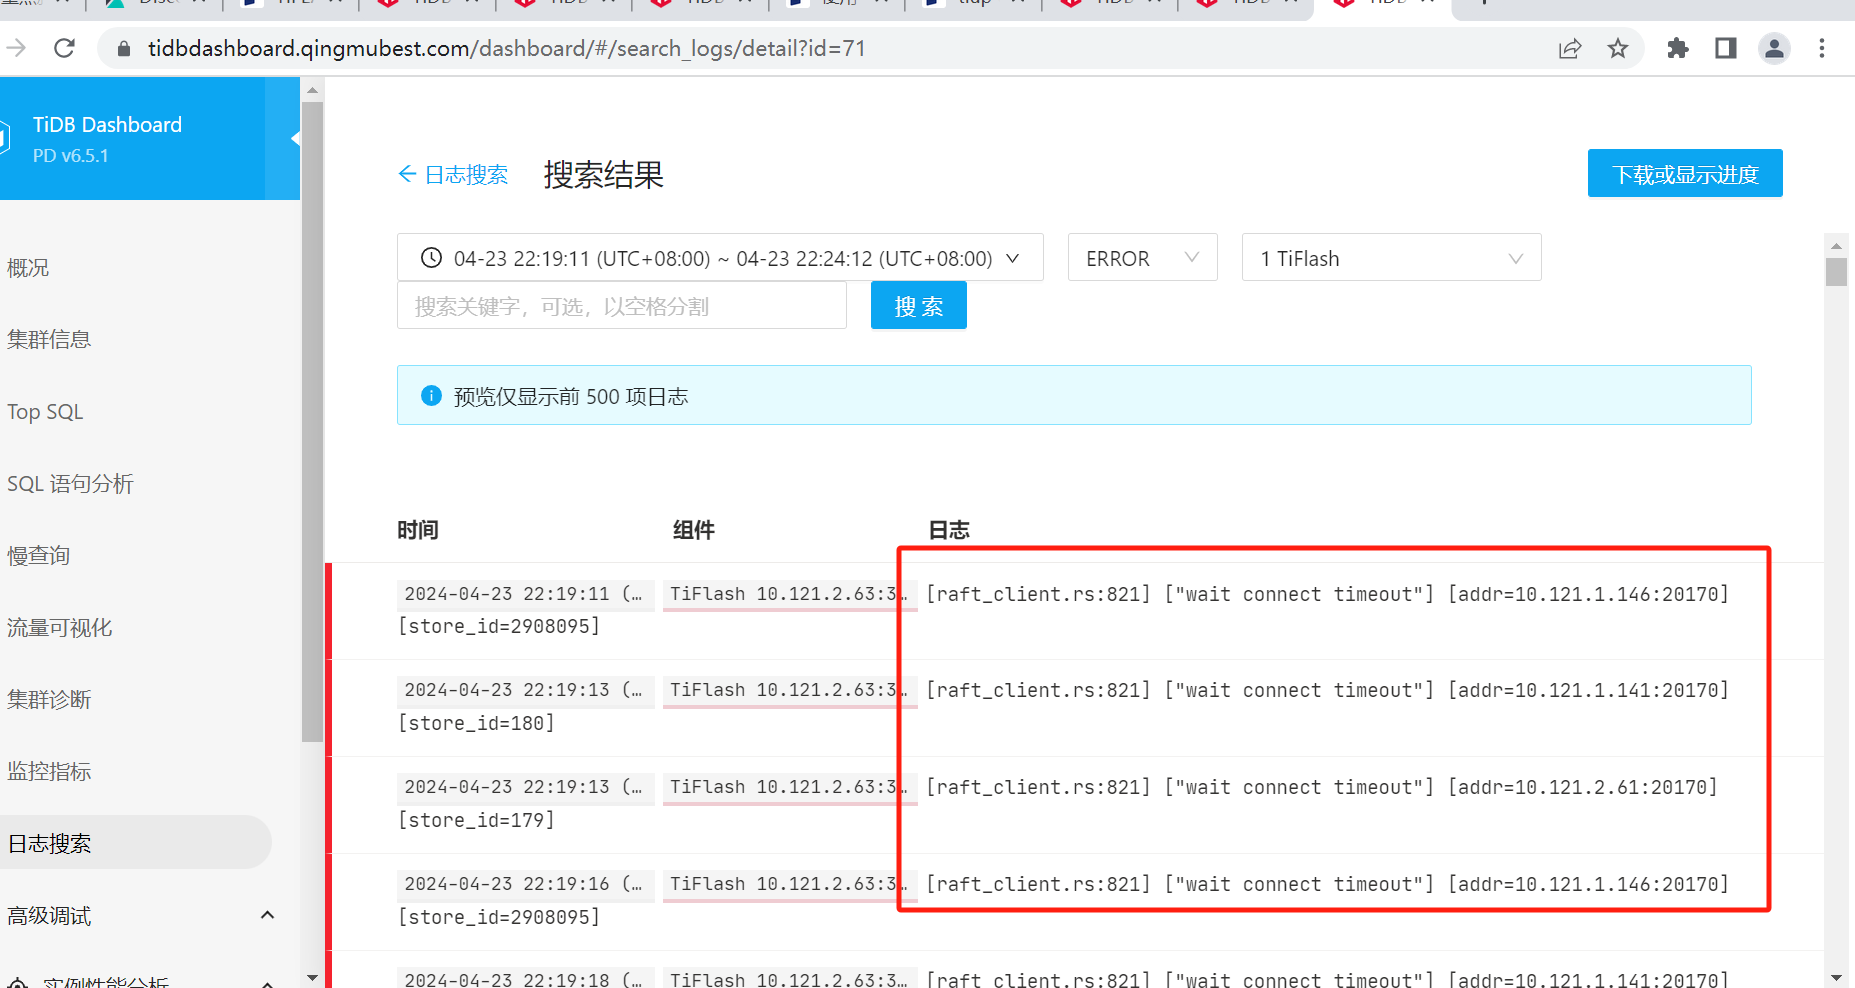1855x988 pixels.
Task: Click the clock icon in time range
Action: [431, 258]
